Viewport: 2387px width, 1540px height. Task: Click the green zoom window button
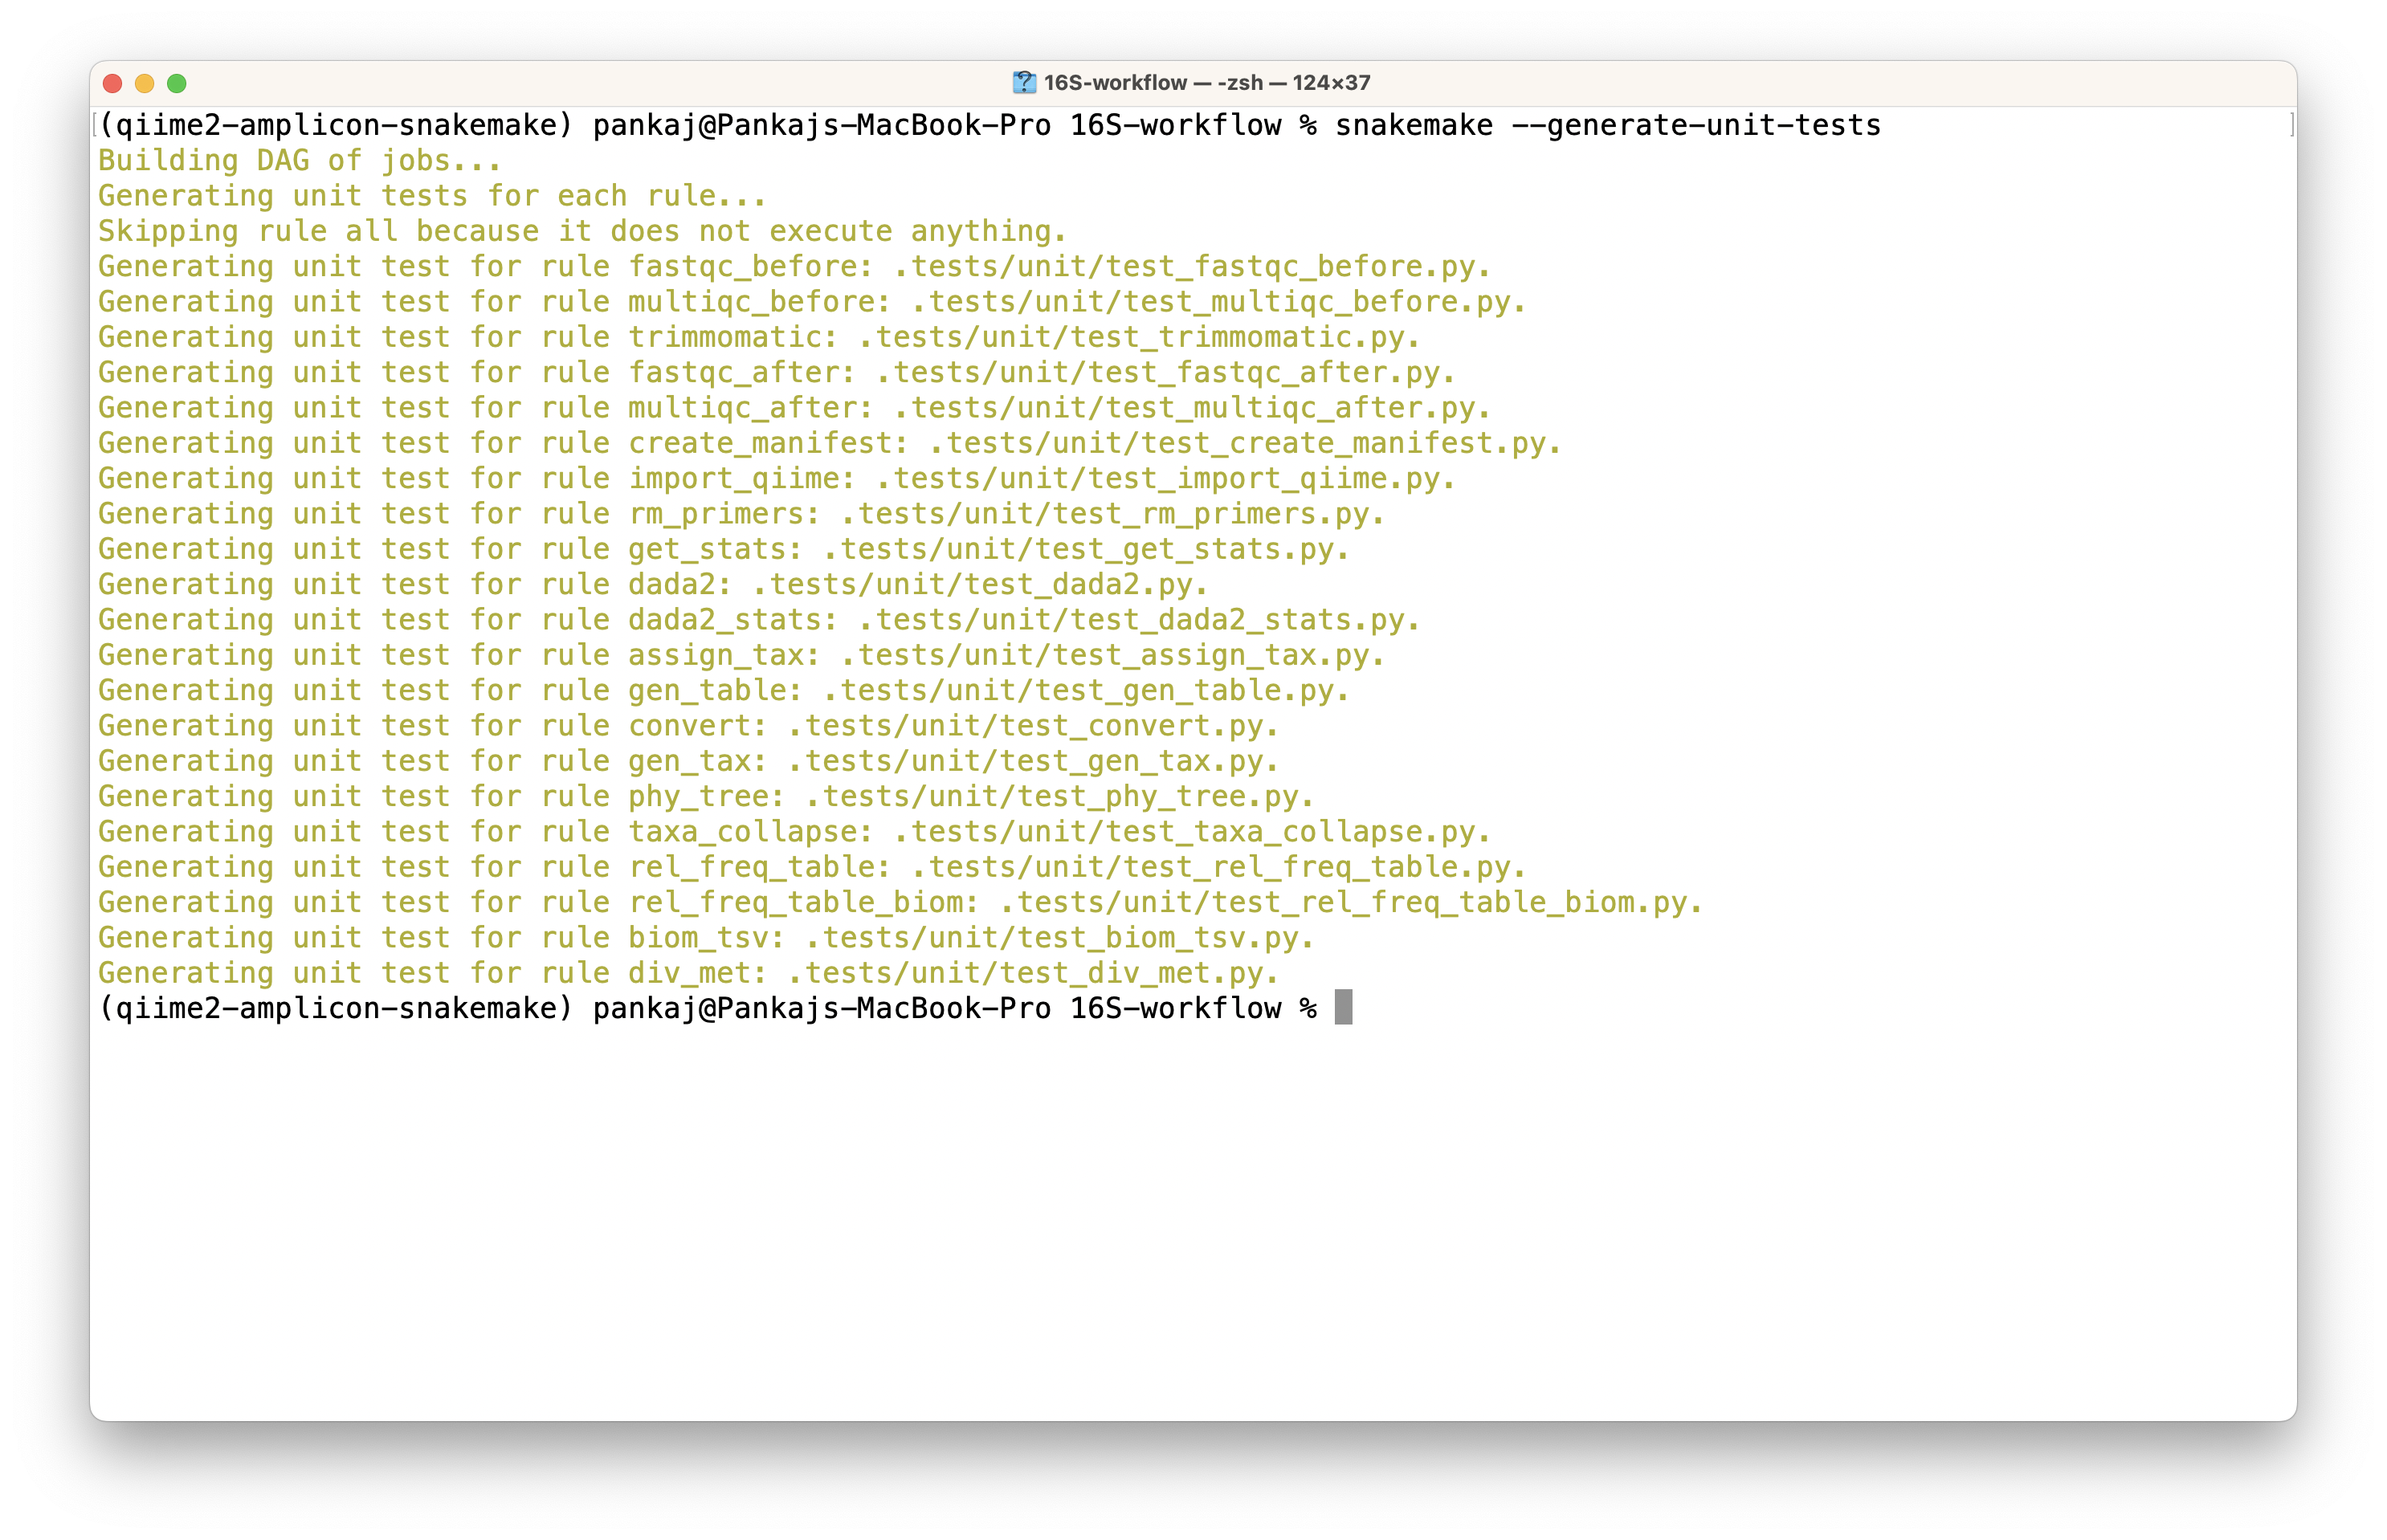177,83
